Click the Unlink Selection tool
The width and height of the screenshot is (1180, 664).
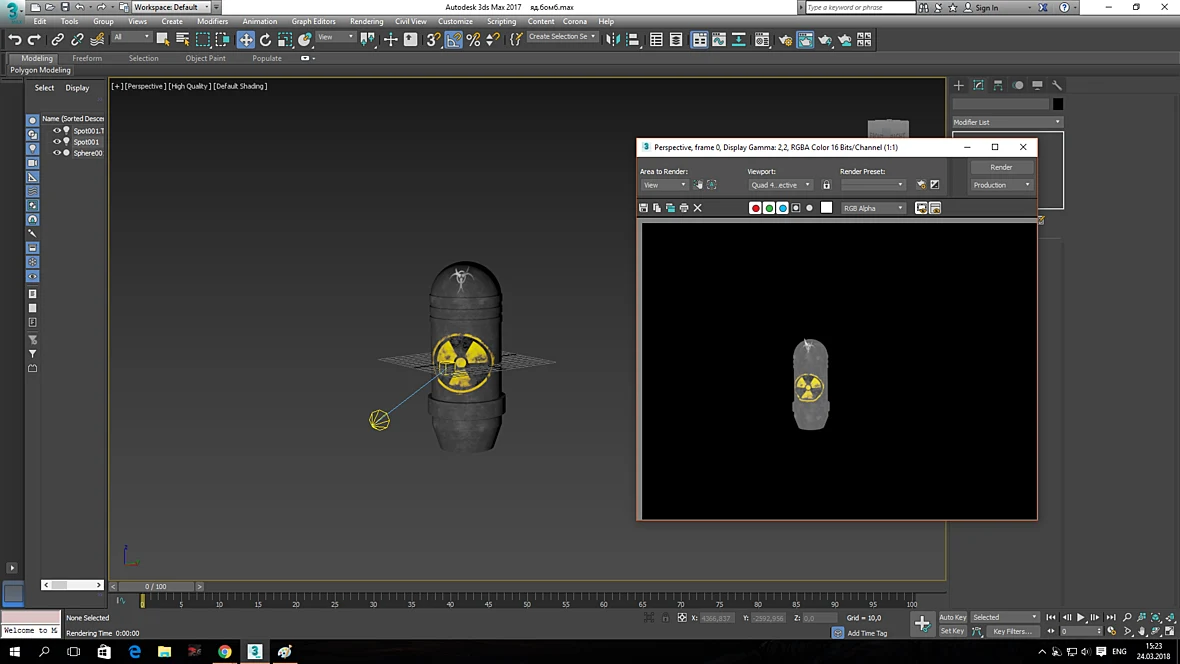[77, 39]
